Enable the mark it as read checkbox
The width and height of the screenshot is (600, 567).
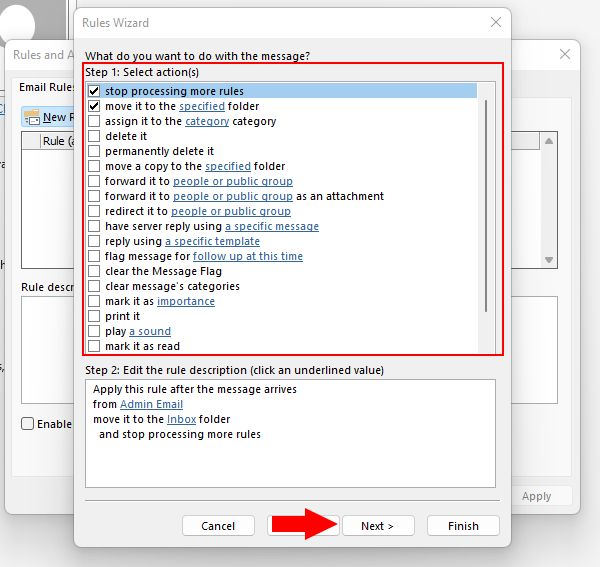coord(94,346)
